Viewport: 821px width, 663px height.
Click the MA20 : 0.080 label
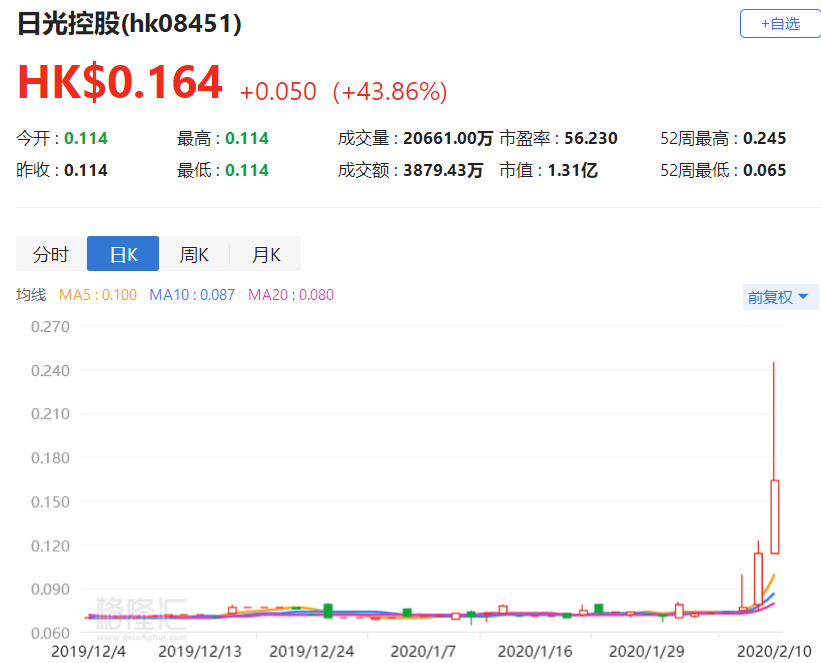(291, 295)
